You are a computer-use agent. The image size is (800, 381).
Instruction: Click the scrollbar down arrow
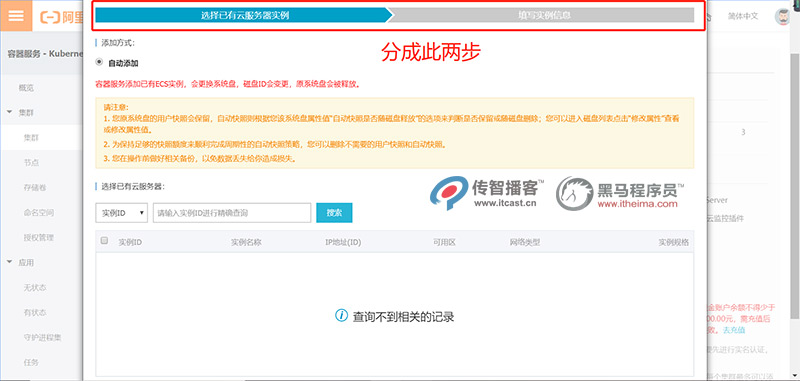(x=795, y=376)
